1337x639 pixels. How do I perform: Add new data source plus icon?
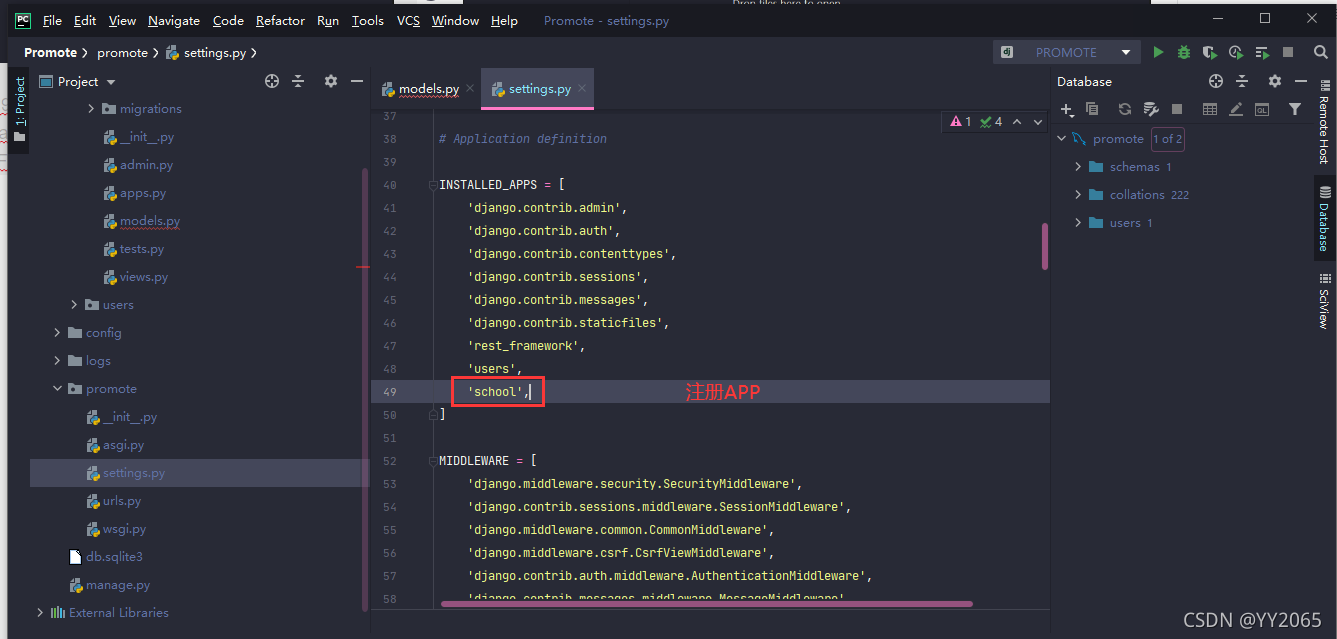[x=1067, y=109]
